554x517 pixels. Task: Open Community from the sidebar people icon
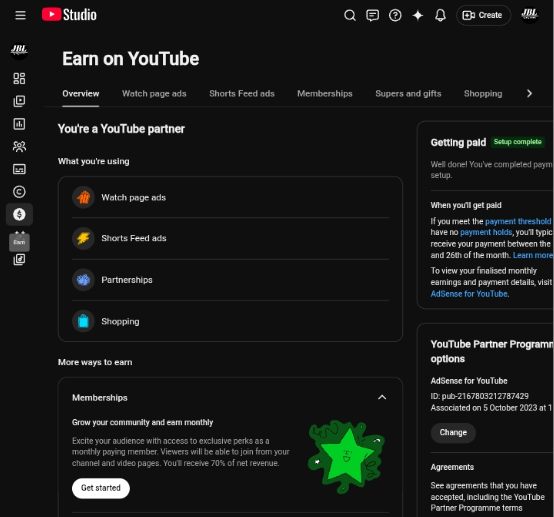tap(19, 146)
